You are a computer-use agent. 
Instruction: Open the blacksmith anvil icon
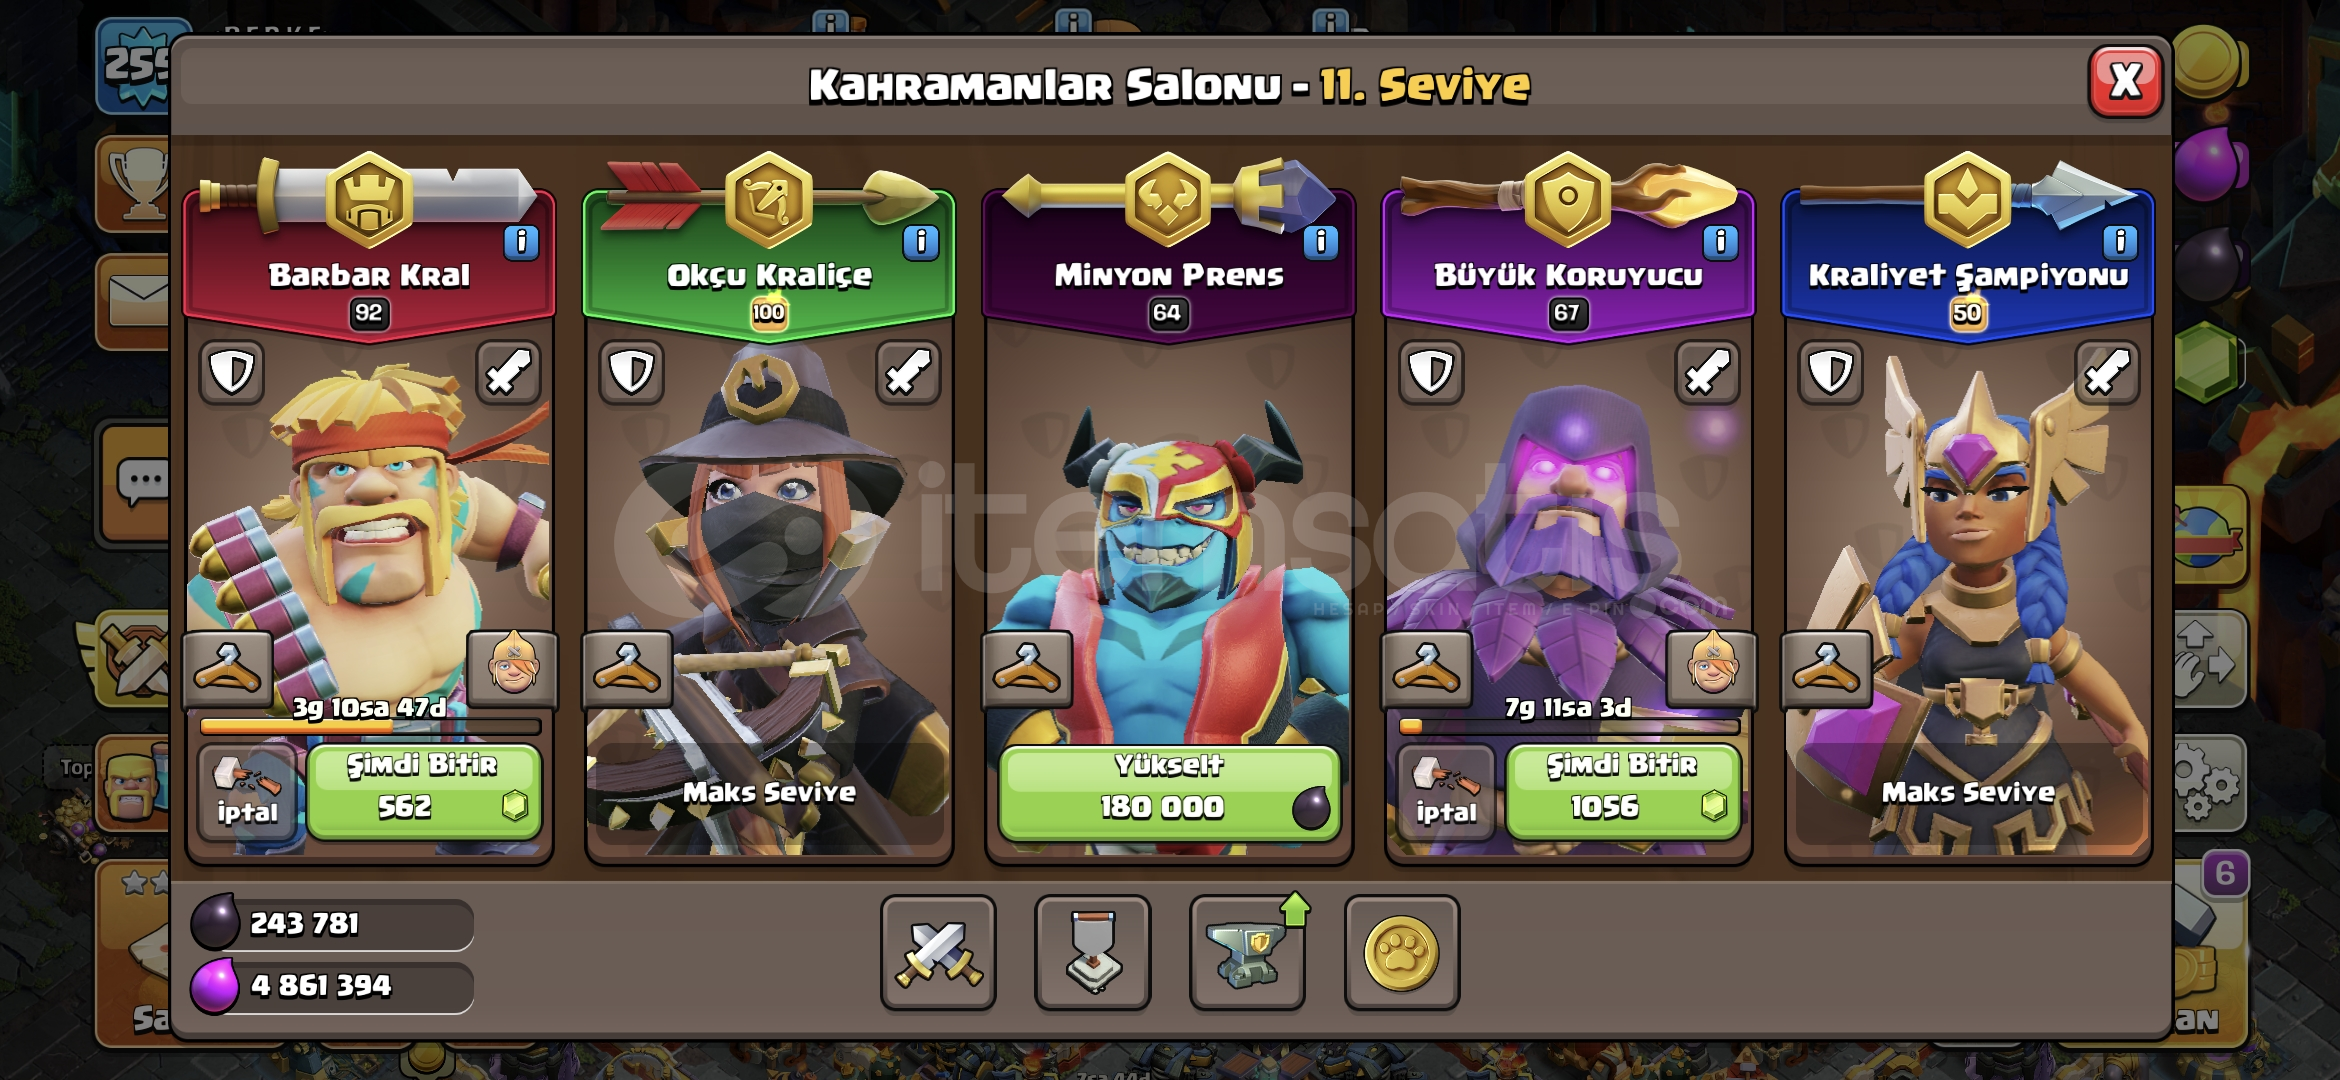(1247, 953)
